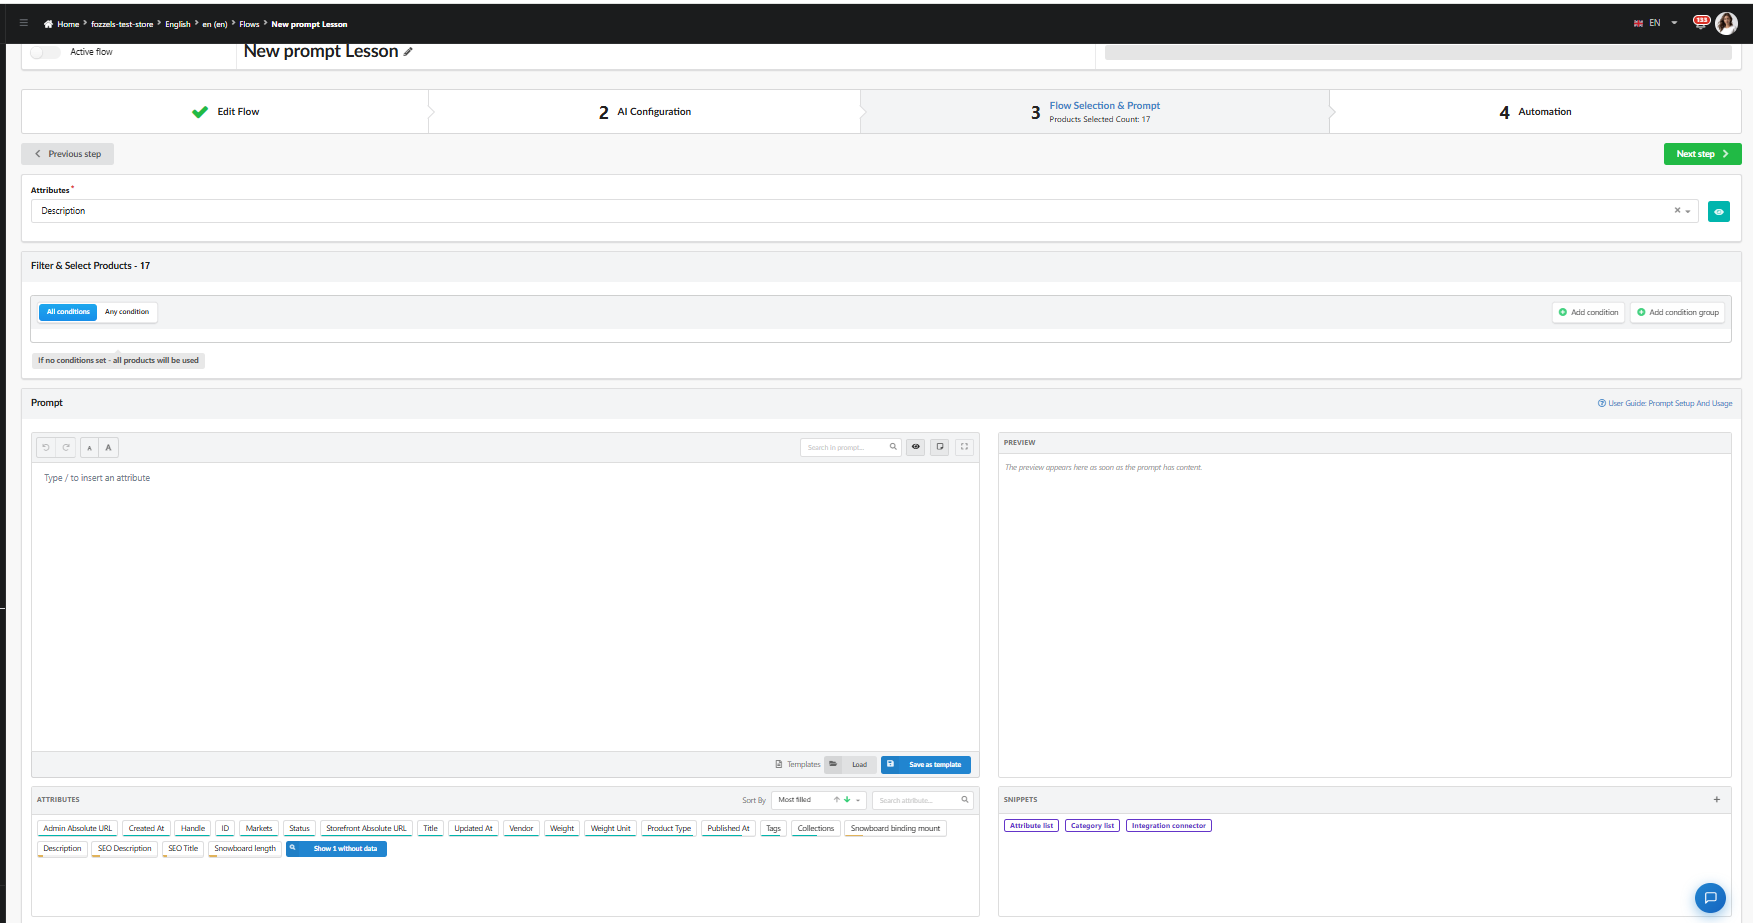This screenshot has width=1753, height=923.
Task: Open the Templates link
Action: pyautogui.click(x=798, y=764)
